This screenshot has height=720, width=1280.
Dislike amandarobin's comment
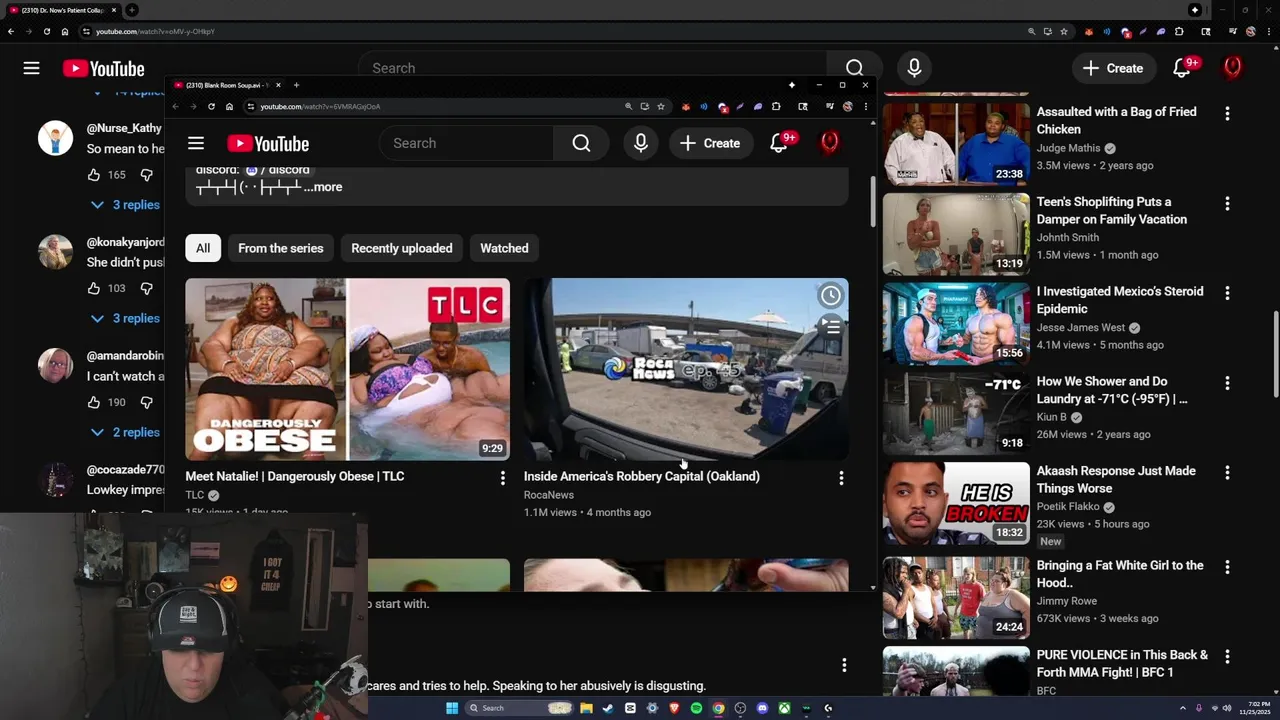coord(146,402)
